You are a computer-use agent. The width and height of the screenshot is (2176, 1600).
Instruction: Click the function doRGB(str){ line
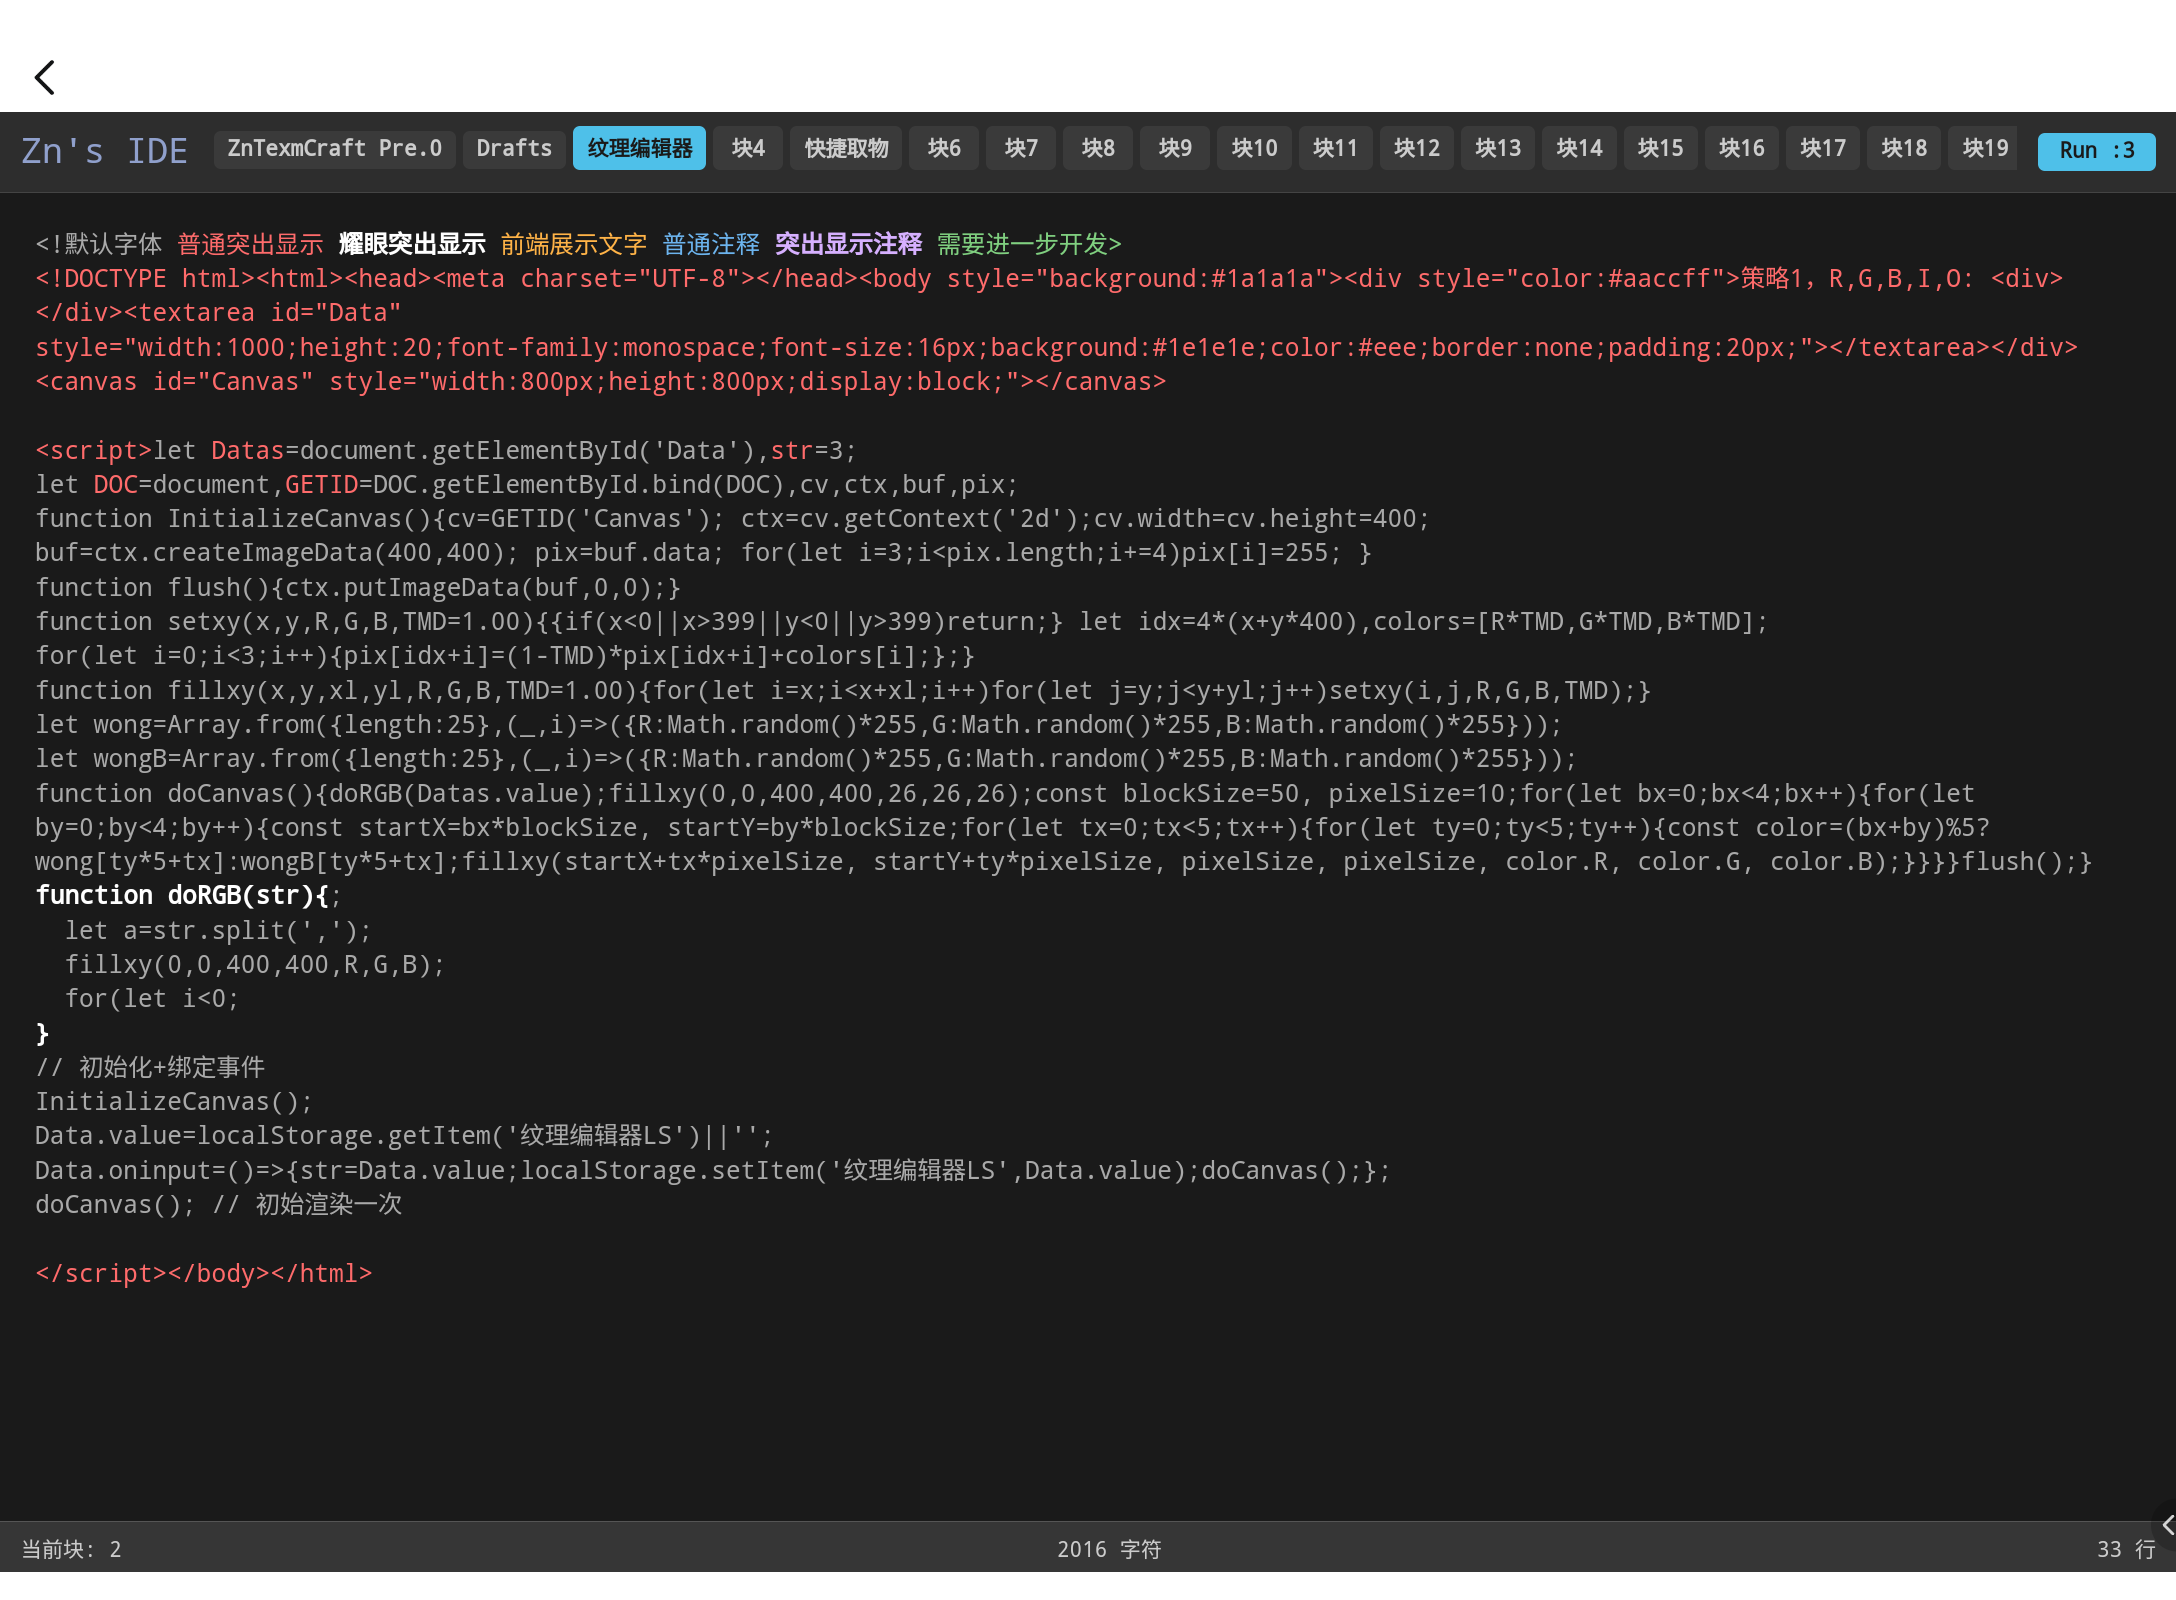(188, 895)
